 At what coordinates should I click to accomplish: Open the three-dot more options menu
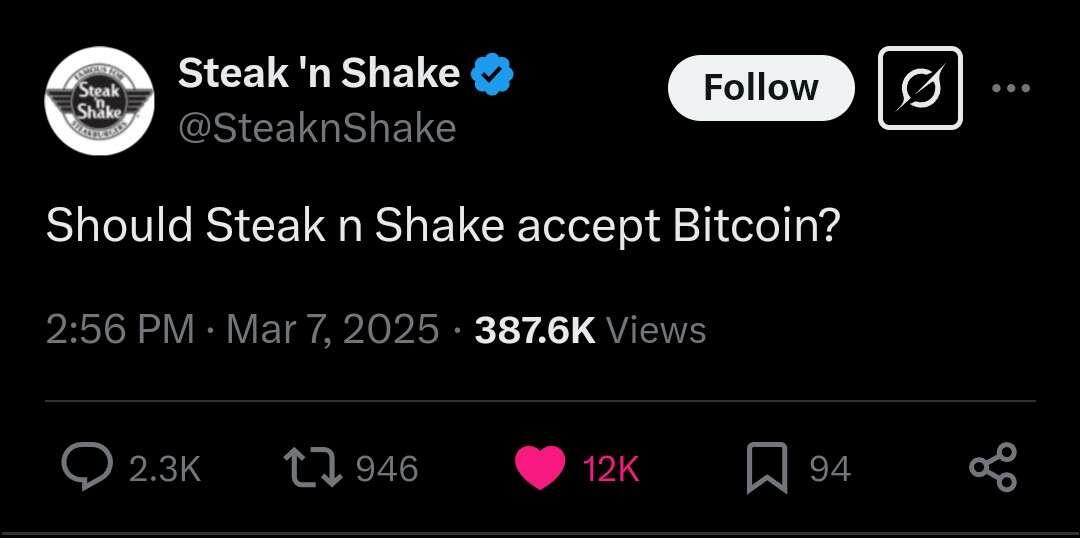[x=1010, y=88]
